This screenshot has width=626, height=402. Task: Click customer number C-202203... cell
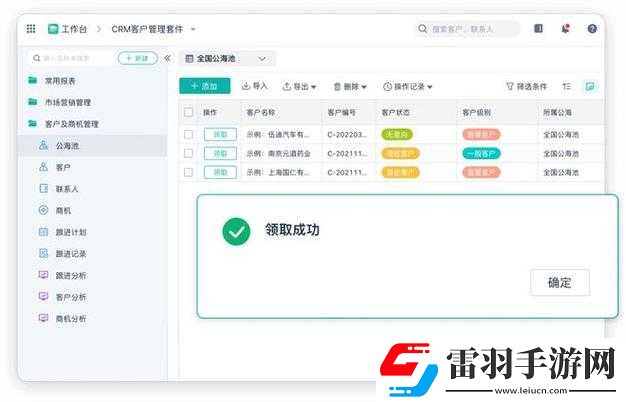(x=347, y=135)
